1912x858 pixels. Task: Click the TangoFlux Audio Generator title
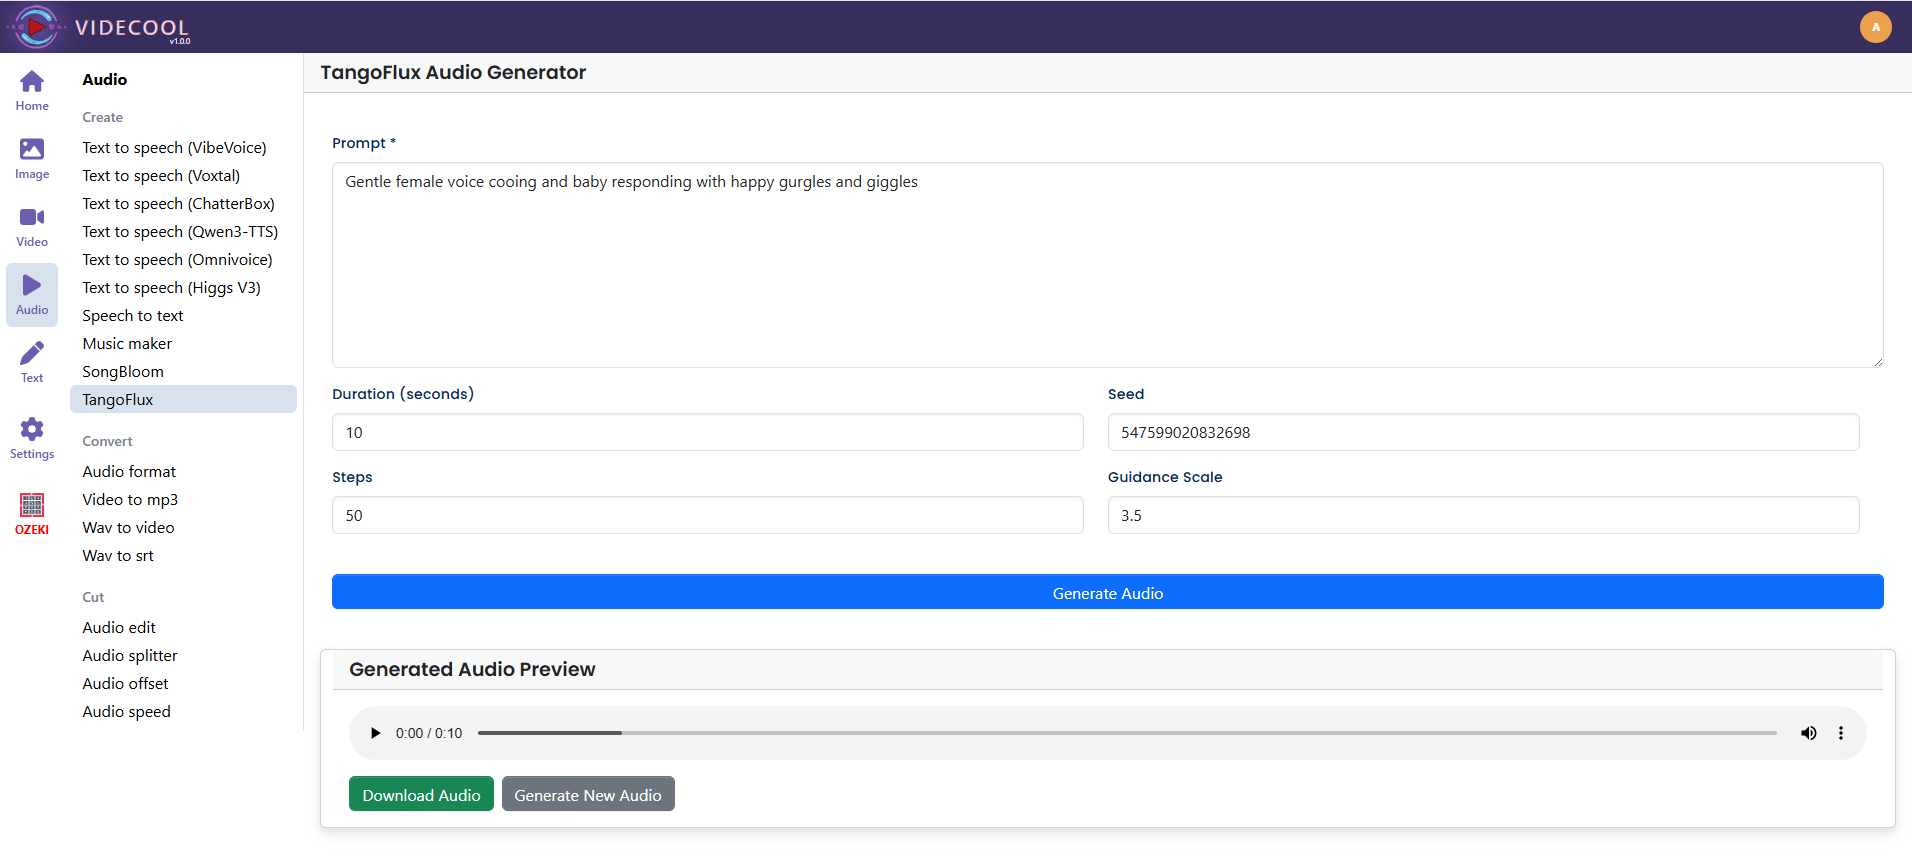click(x=453, y=72)
